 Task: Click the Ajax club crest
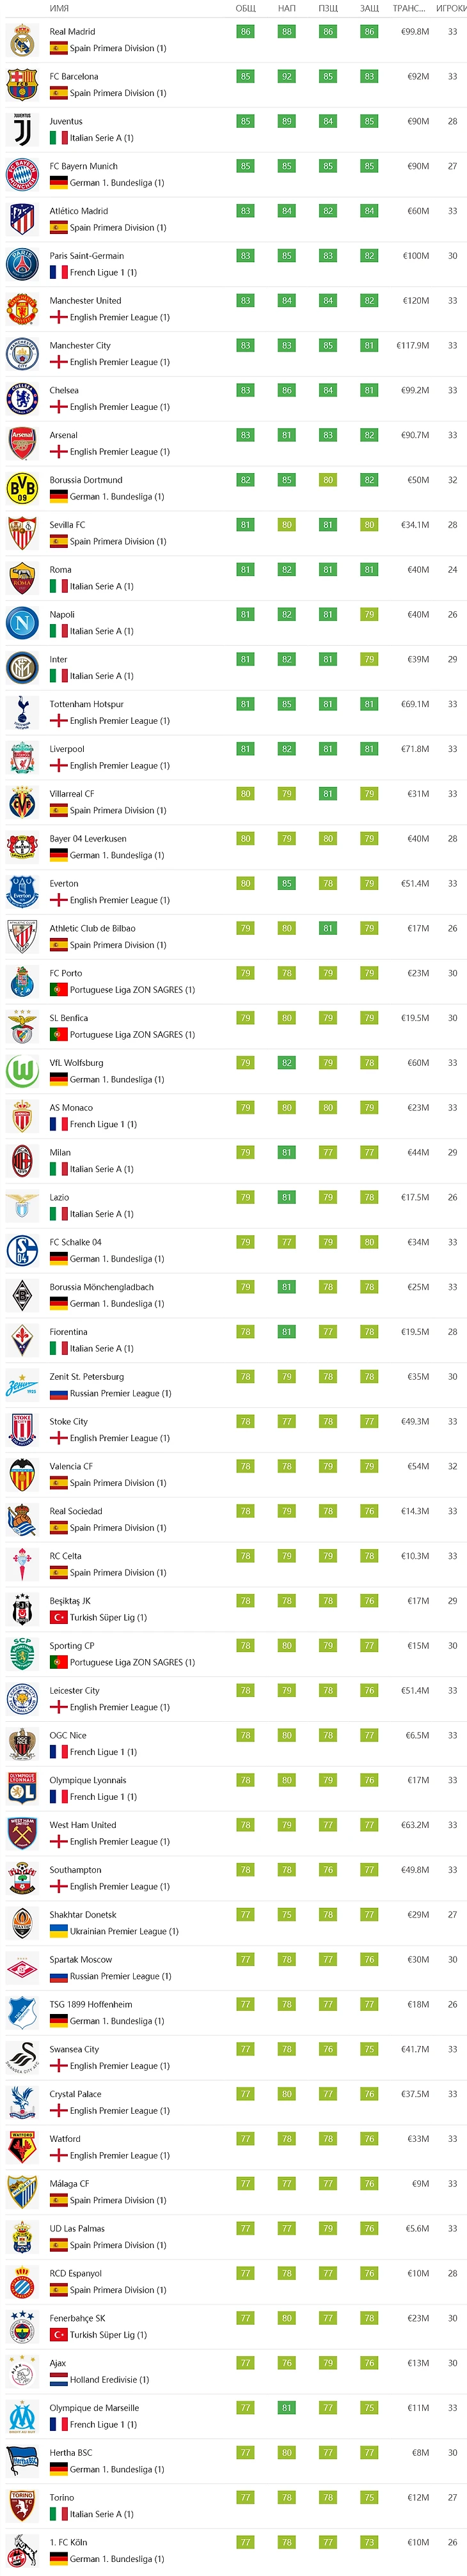click(x=22, y=2371)
